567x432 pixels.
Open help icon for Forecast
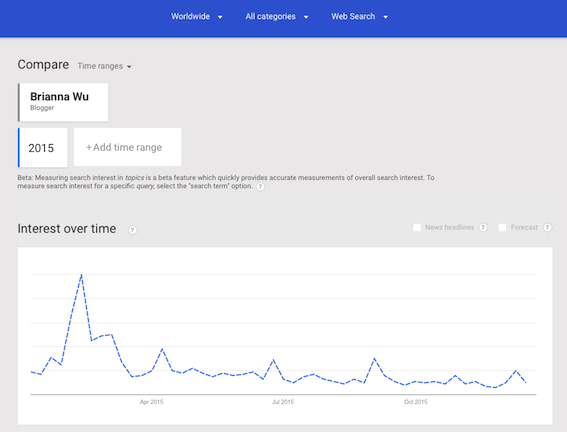coord(547,227)
